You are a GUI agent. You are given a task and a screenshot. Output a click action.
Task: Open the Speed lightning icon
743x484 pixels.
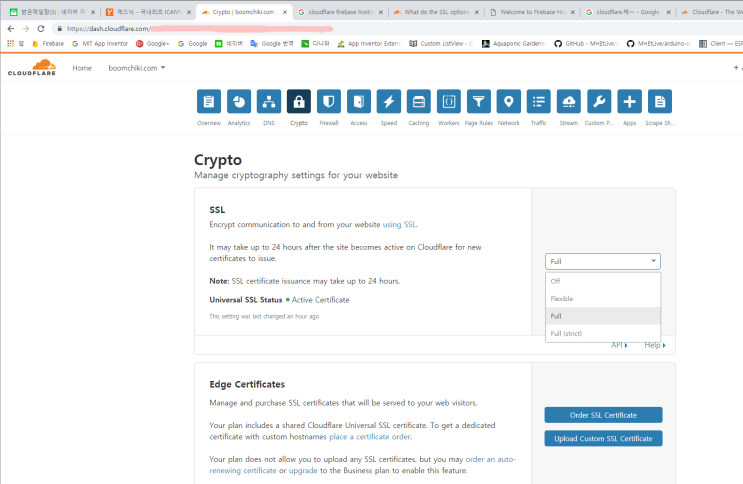pyautogui.click(x=389, y=101)
